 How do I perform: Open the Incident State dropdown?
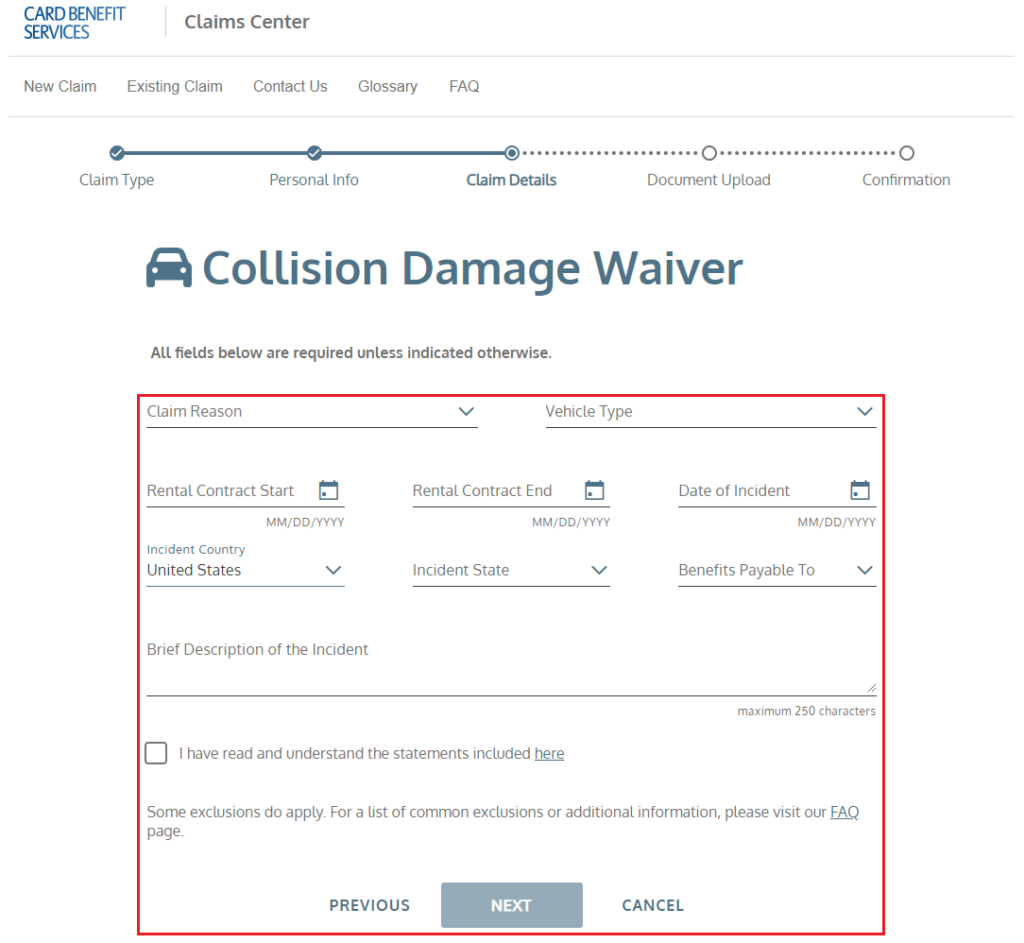(510, 570)
